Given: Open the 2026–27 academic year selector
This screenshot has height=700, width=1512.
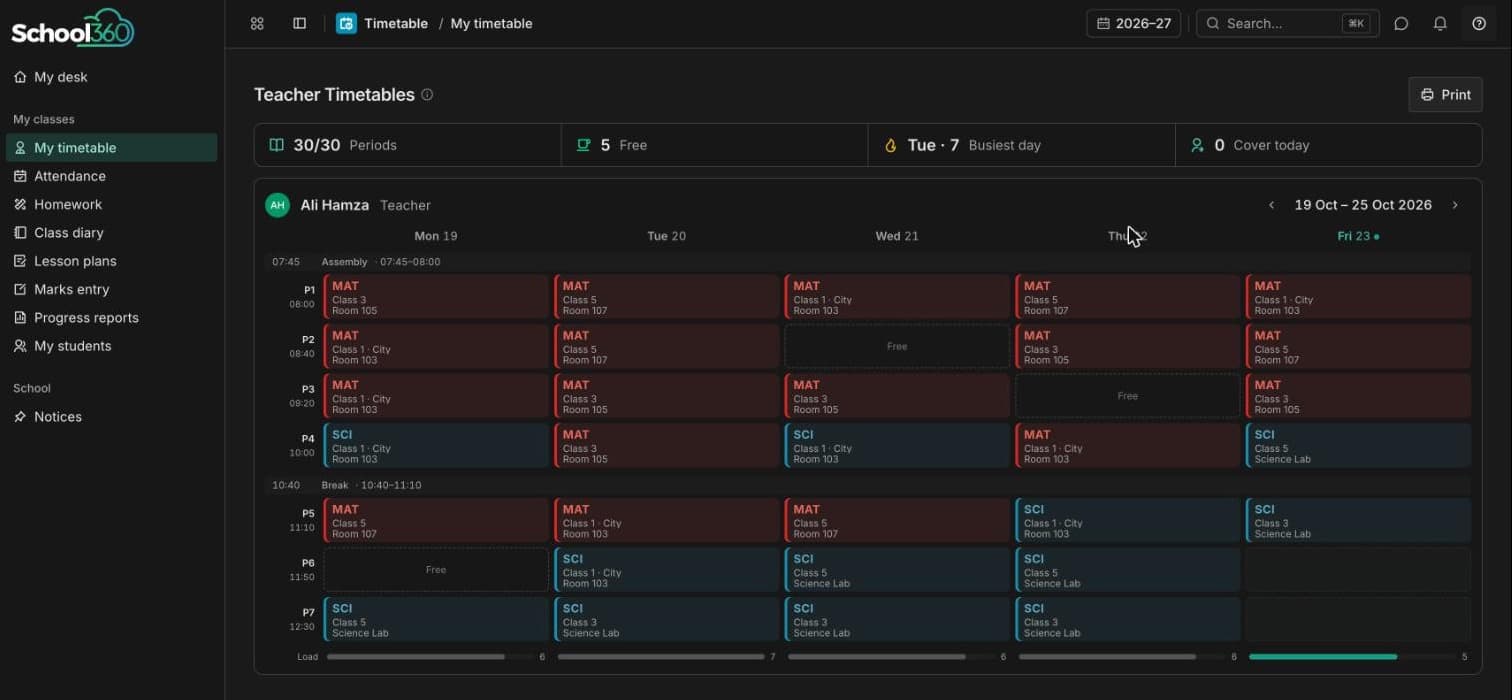Looking at the screenshot, I should click(1134, 23).
